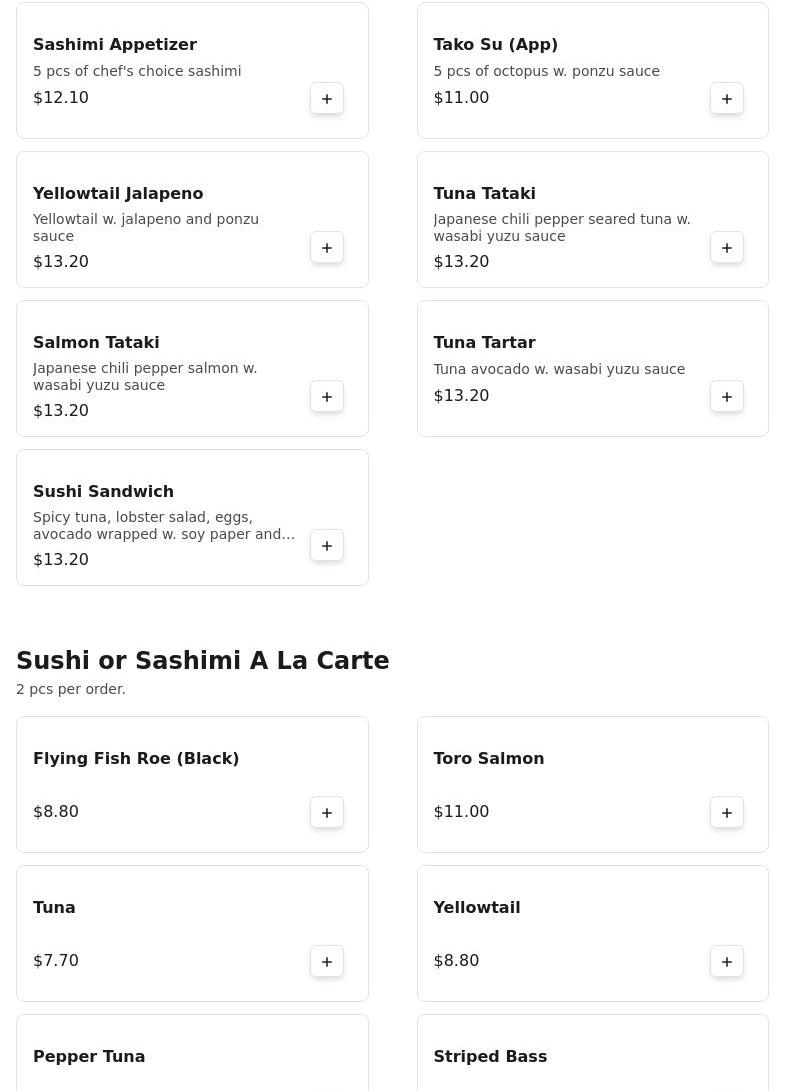Click the Salmon Tataki $13.20 price
The height and width of the screenshot is (1091, 785).
tap(61, 411)
